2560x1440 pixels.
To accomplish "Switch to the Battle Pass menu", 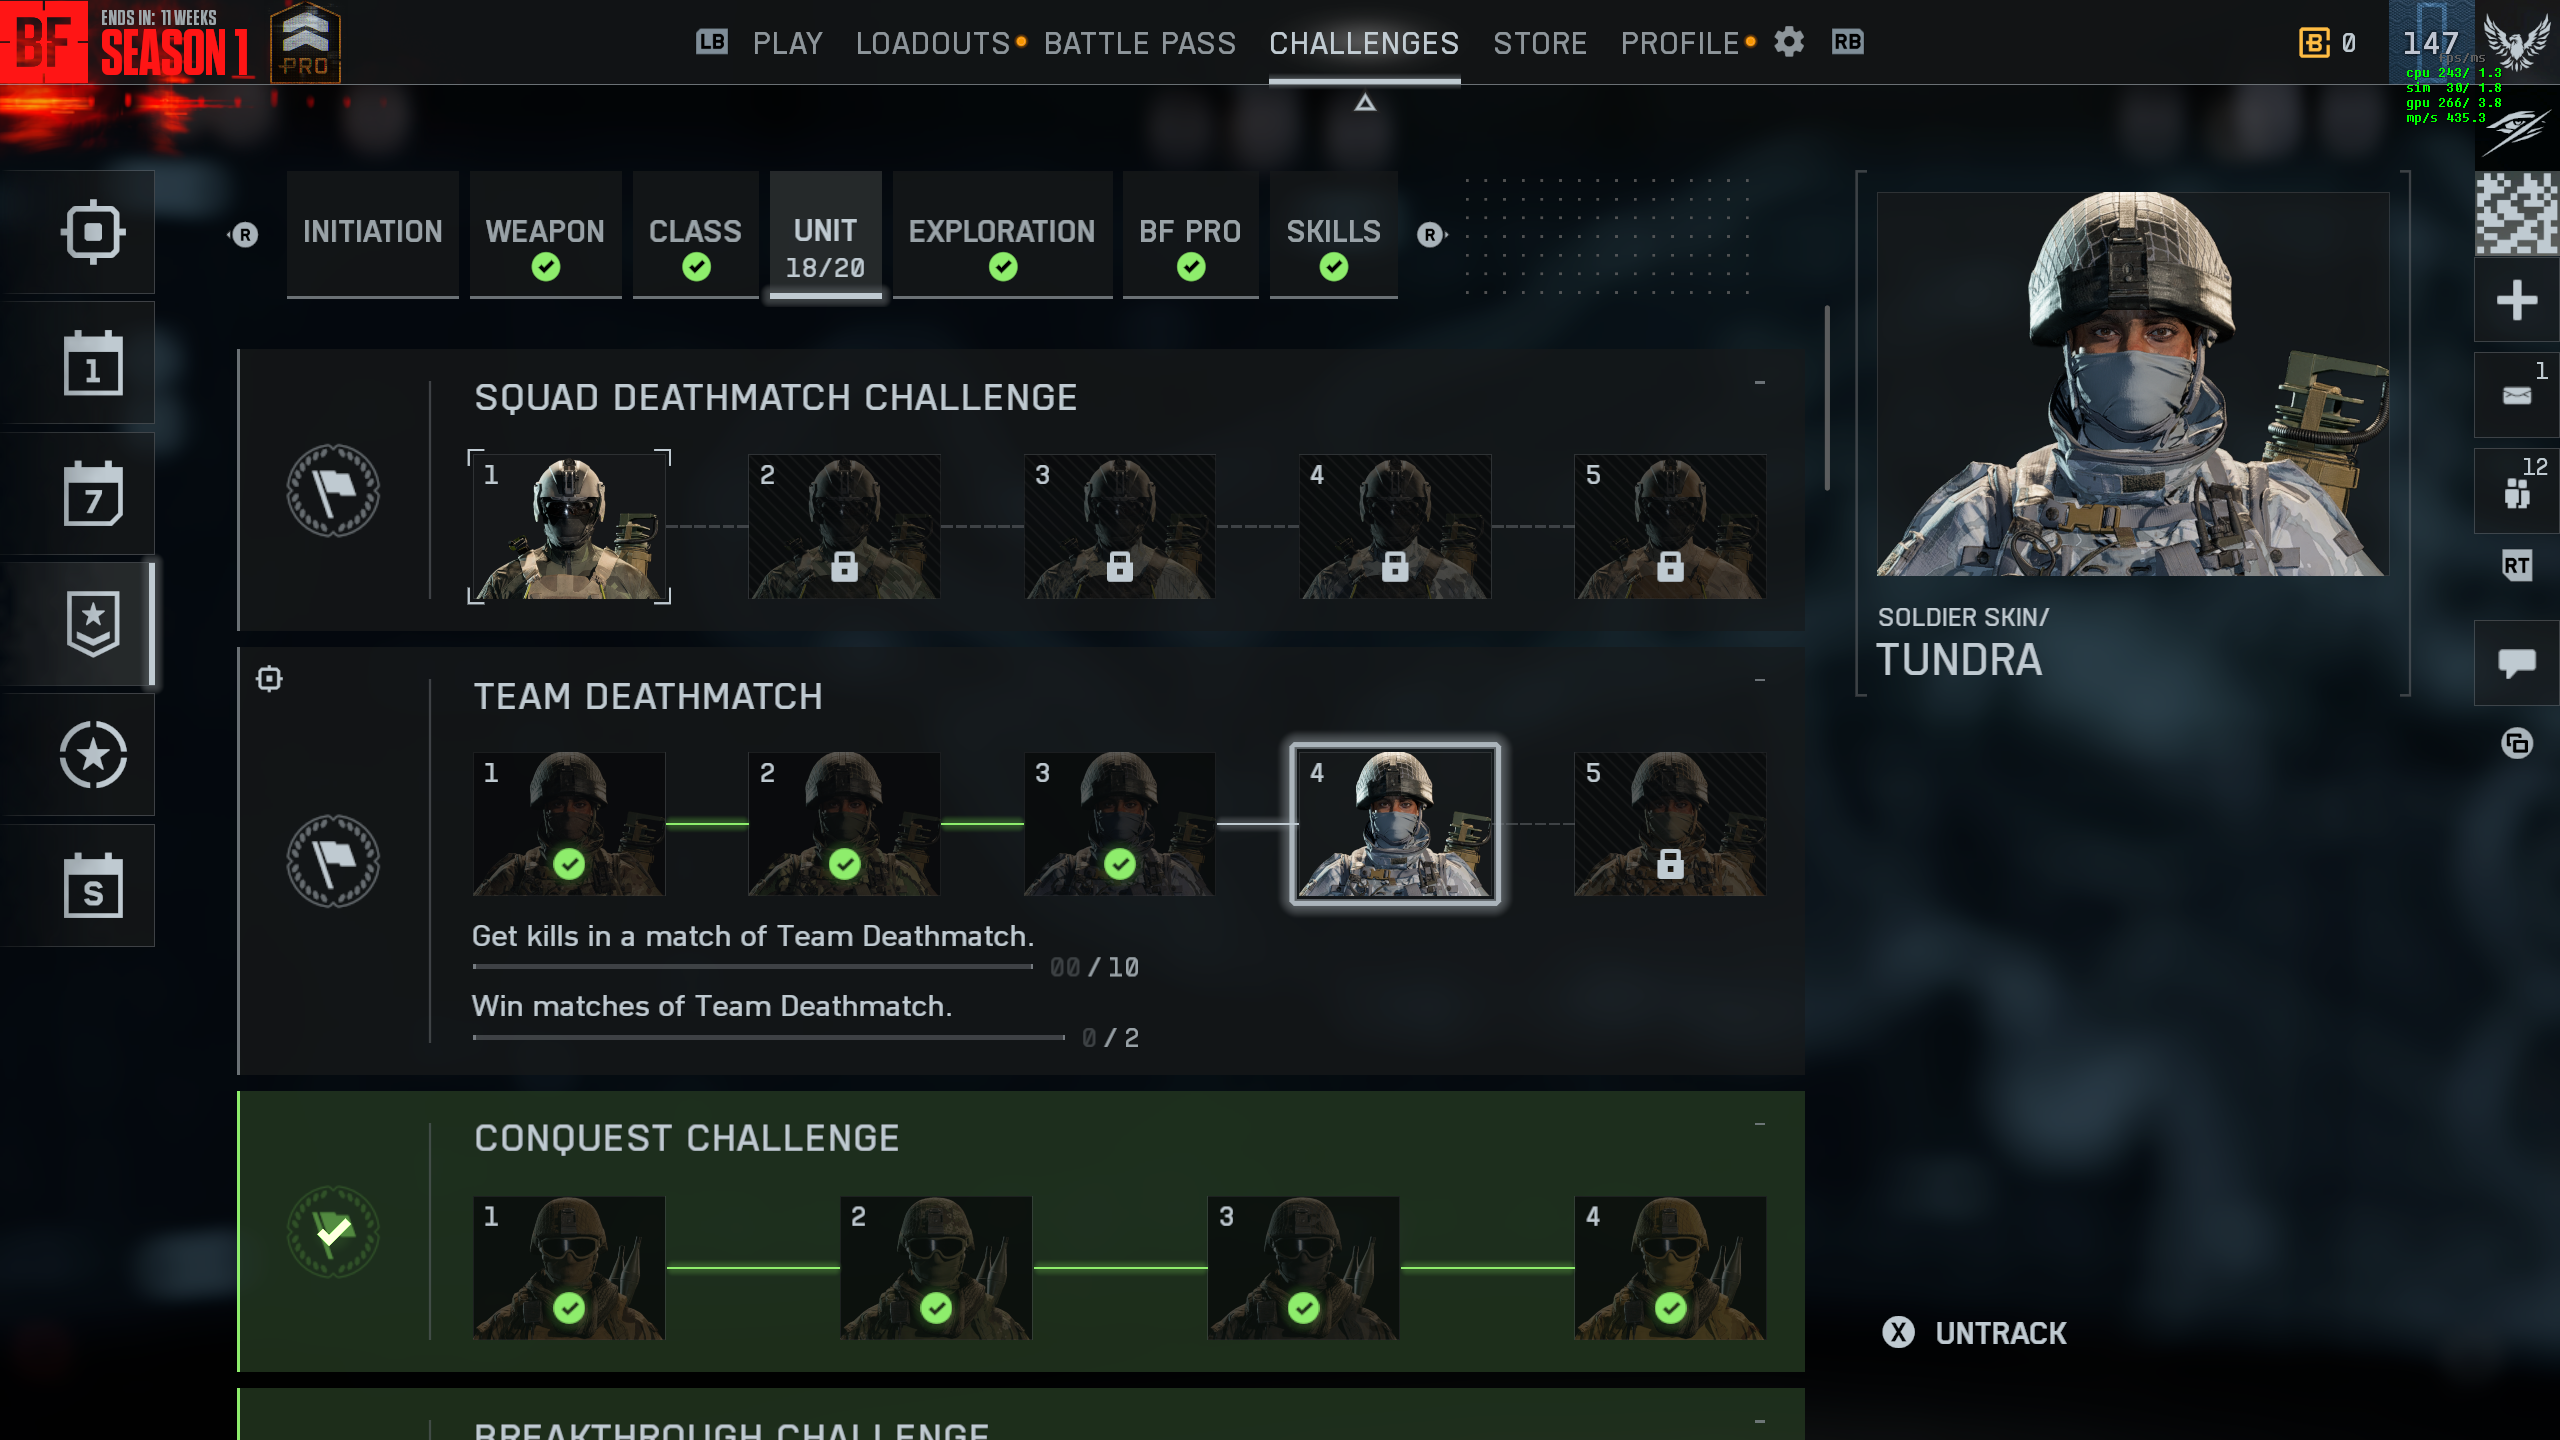I will 1140,43.
